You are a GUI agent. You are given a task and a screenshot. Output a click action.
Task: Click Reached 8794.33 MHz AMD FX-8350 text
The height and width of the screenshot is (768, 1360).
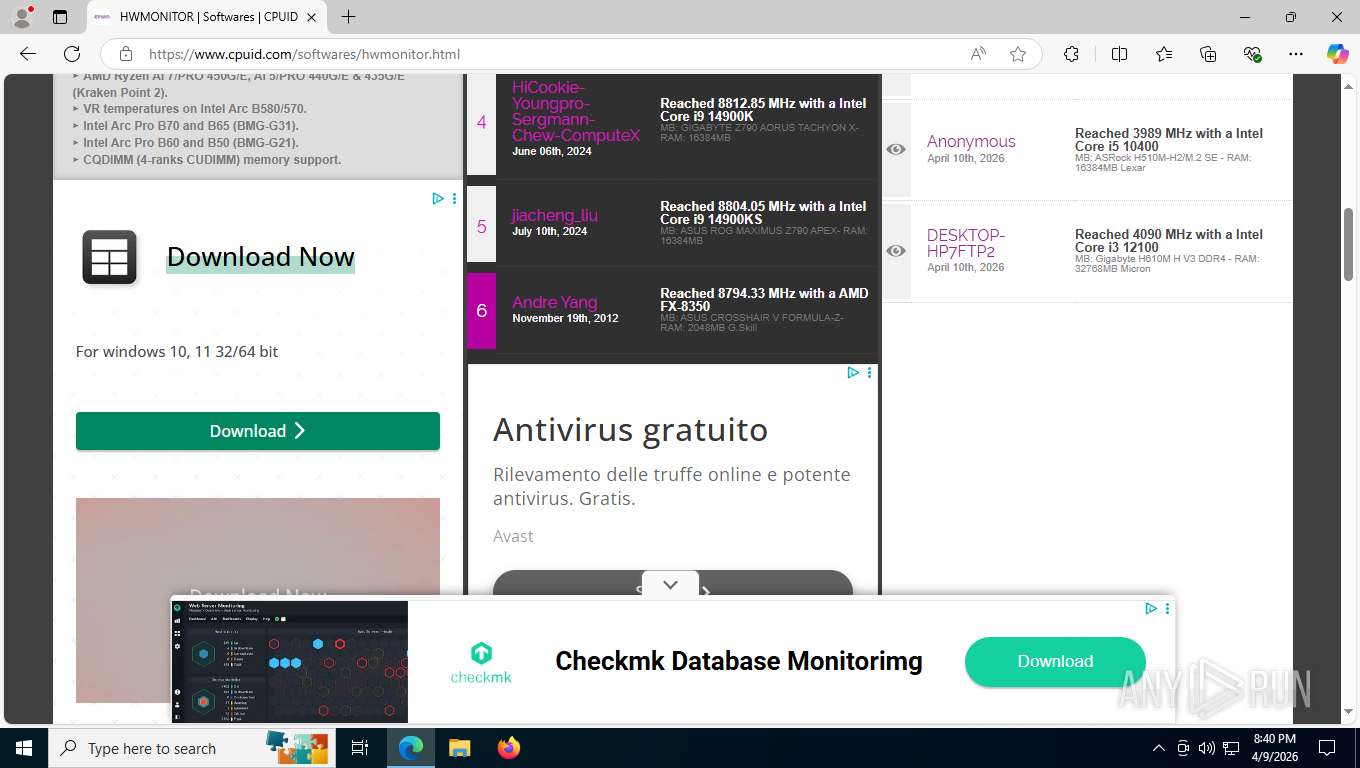click(764, 300)
